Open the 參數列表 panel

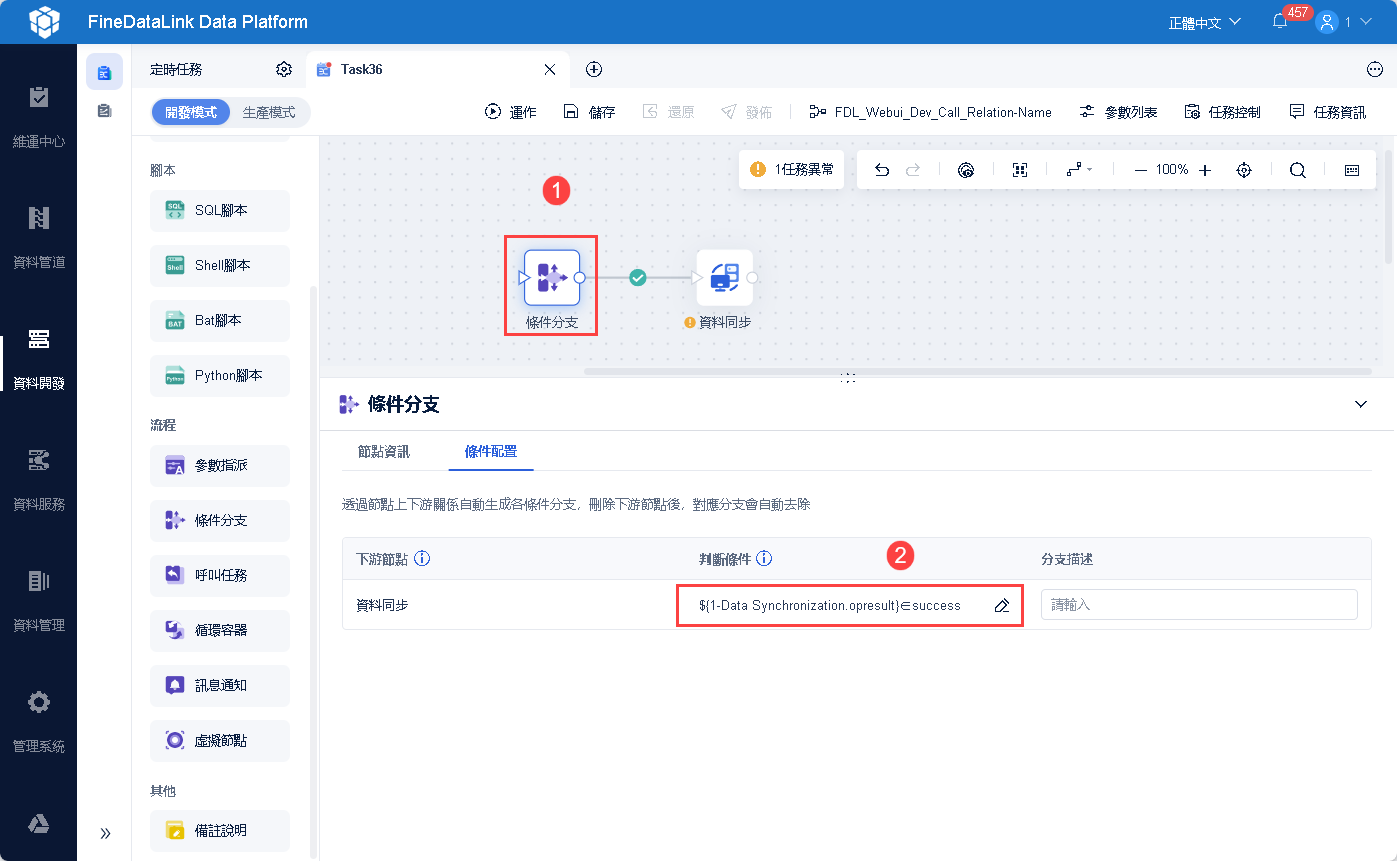tap(1119, 112)
